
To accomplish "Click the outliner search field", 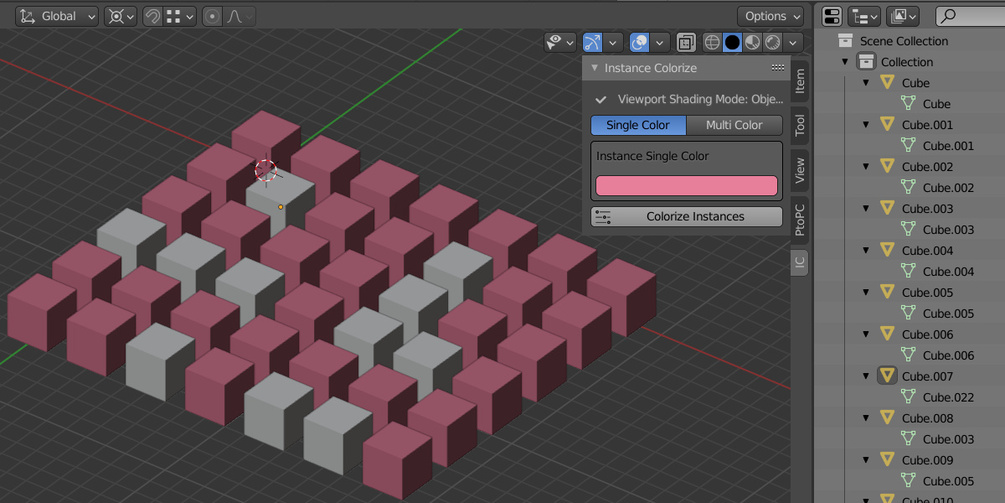I will (x=970, y=17).
